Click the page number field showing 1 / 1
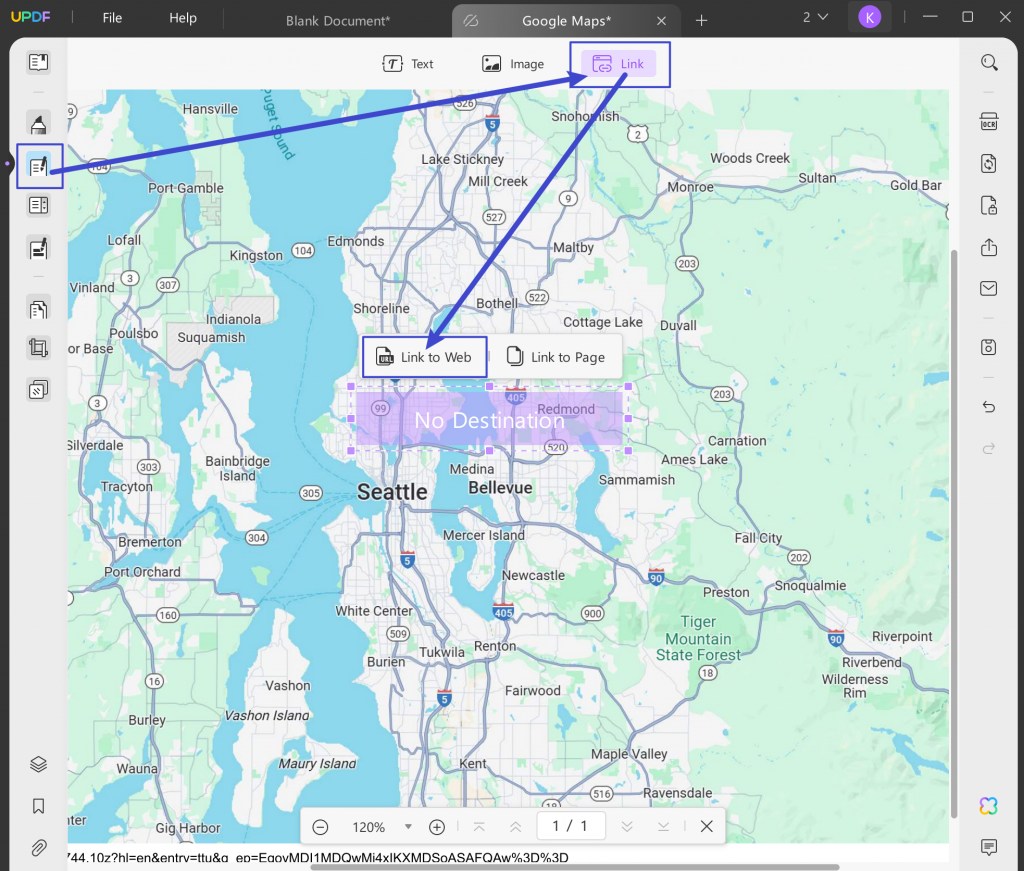Image resolution: width=1024 pixels, height=871 pixels. click(x=571, y=826)
